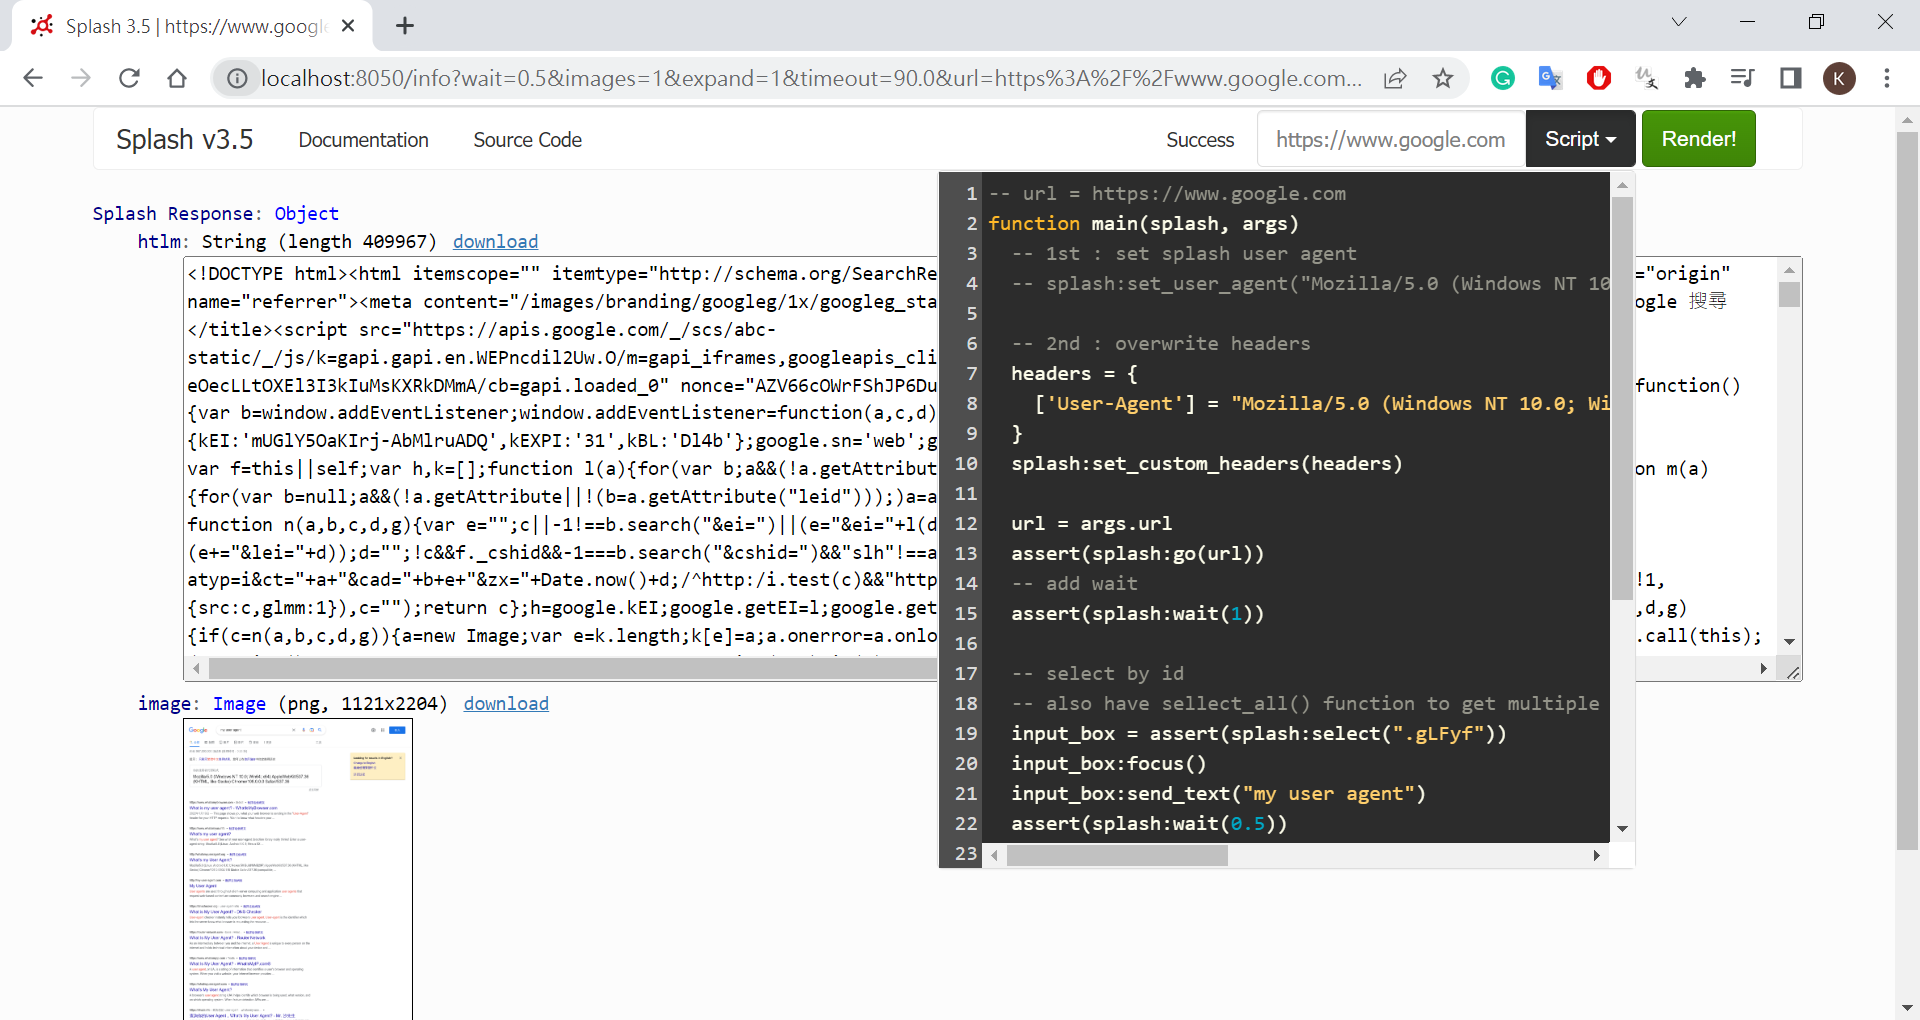Download the html string response

tap(495, 241)
